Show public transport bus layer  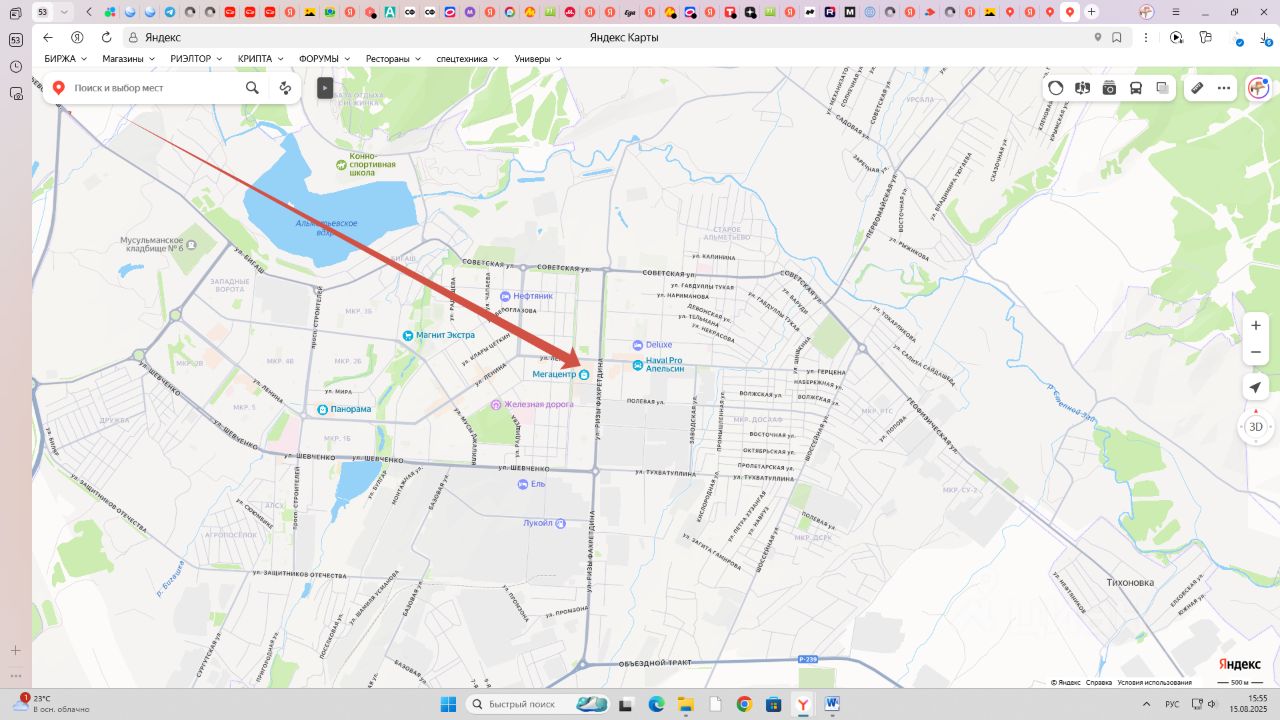(1136, 88)
